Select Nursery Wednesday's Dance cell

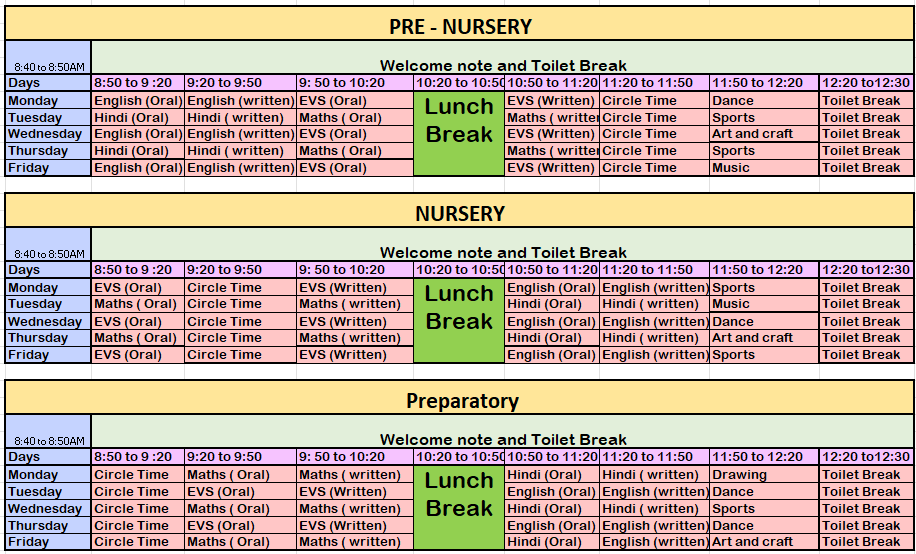(763, 322)
